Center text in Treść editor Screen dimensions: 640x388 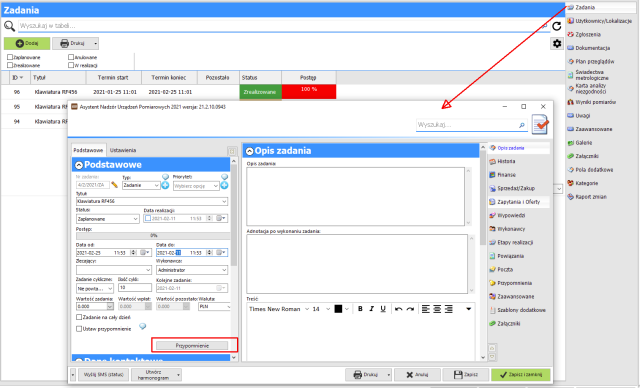(x=437, y=309)
